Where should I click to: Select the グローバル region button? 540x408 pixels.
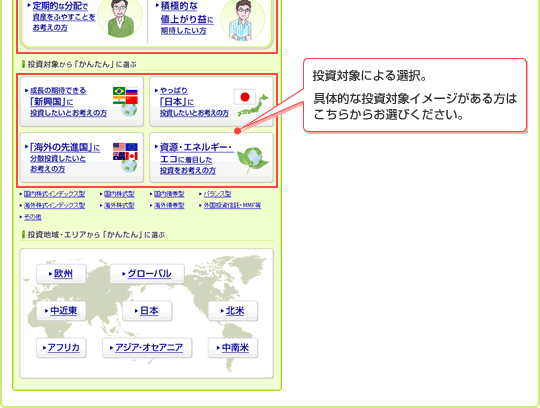click(147, 274)
